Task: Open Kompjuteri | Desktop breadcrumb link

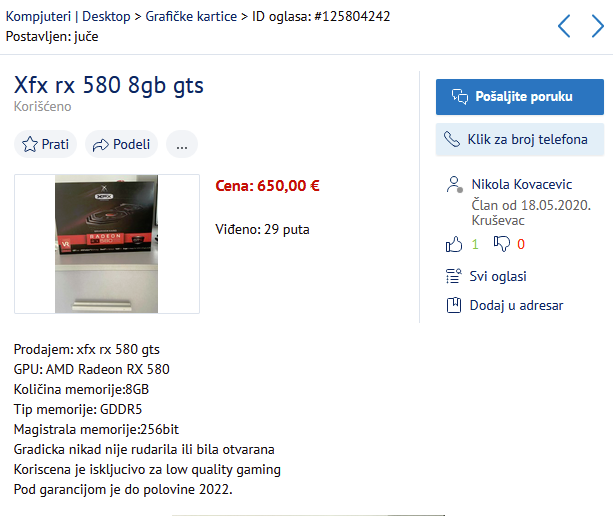Action: tap(68, 16)
